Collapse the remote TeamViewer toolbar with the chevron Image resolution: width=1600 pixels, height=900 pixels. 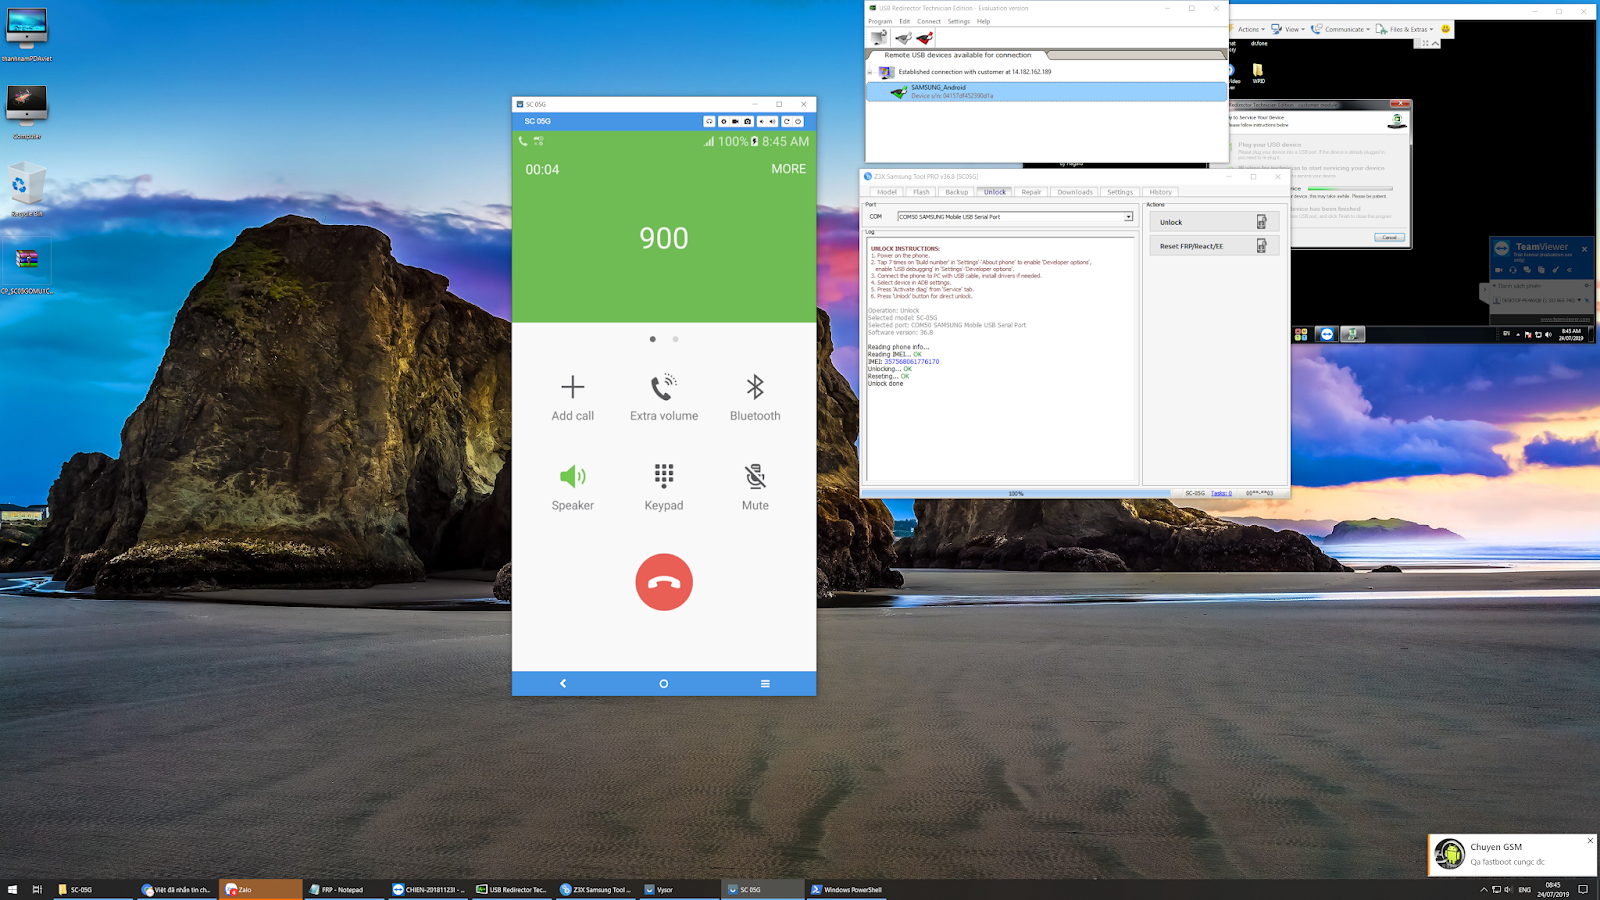click(1435, 43)
